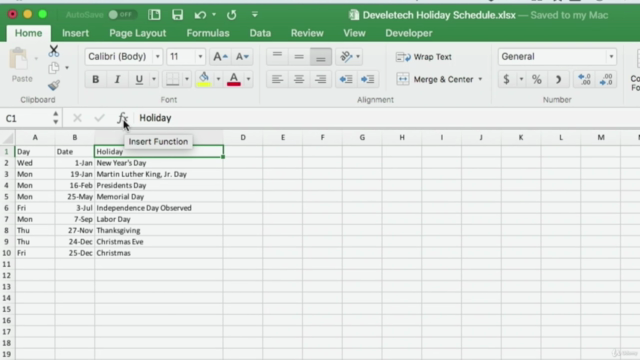Screen dimensions: 640x360
Task: Apply comma style
Action: [558, 79]
